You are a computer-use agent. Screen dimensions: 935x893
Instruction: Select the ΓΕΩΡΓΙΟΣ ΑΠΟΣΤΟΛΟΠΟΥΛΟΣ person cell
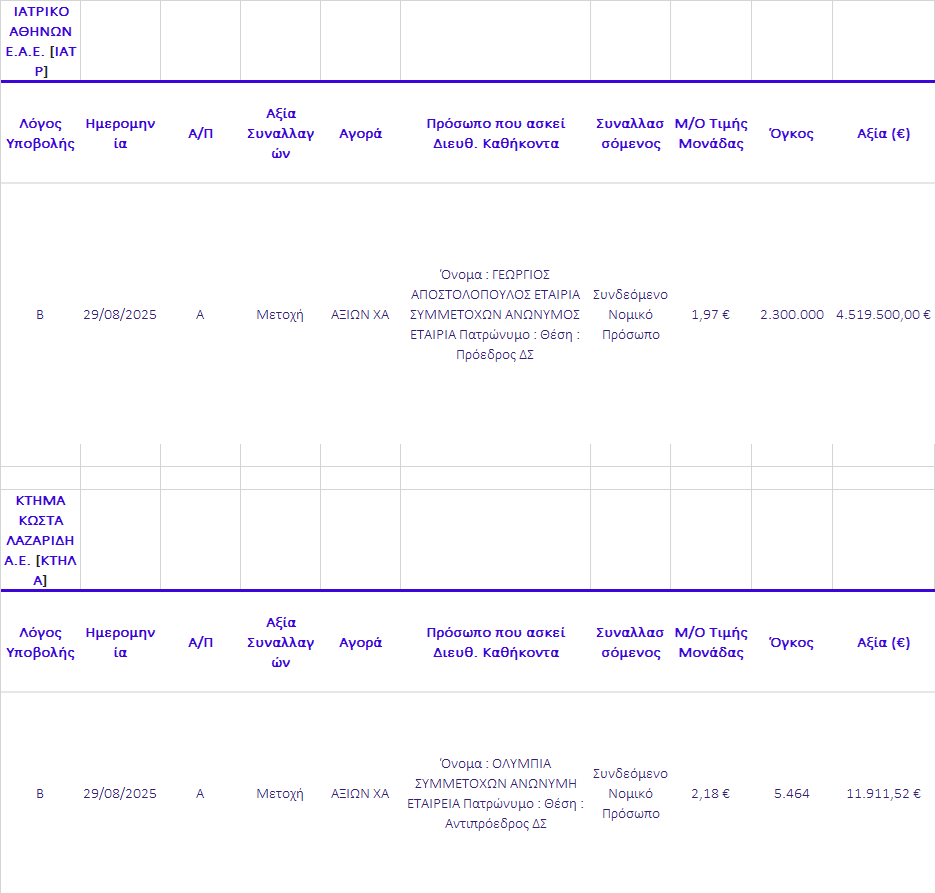[495, 315]
